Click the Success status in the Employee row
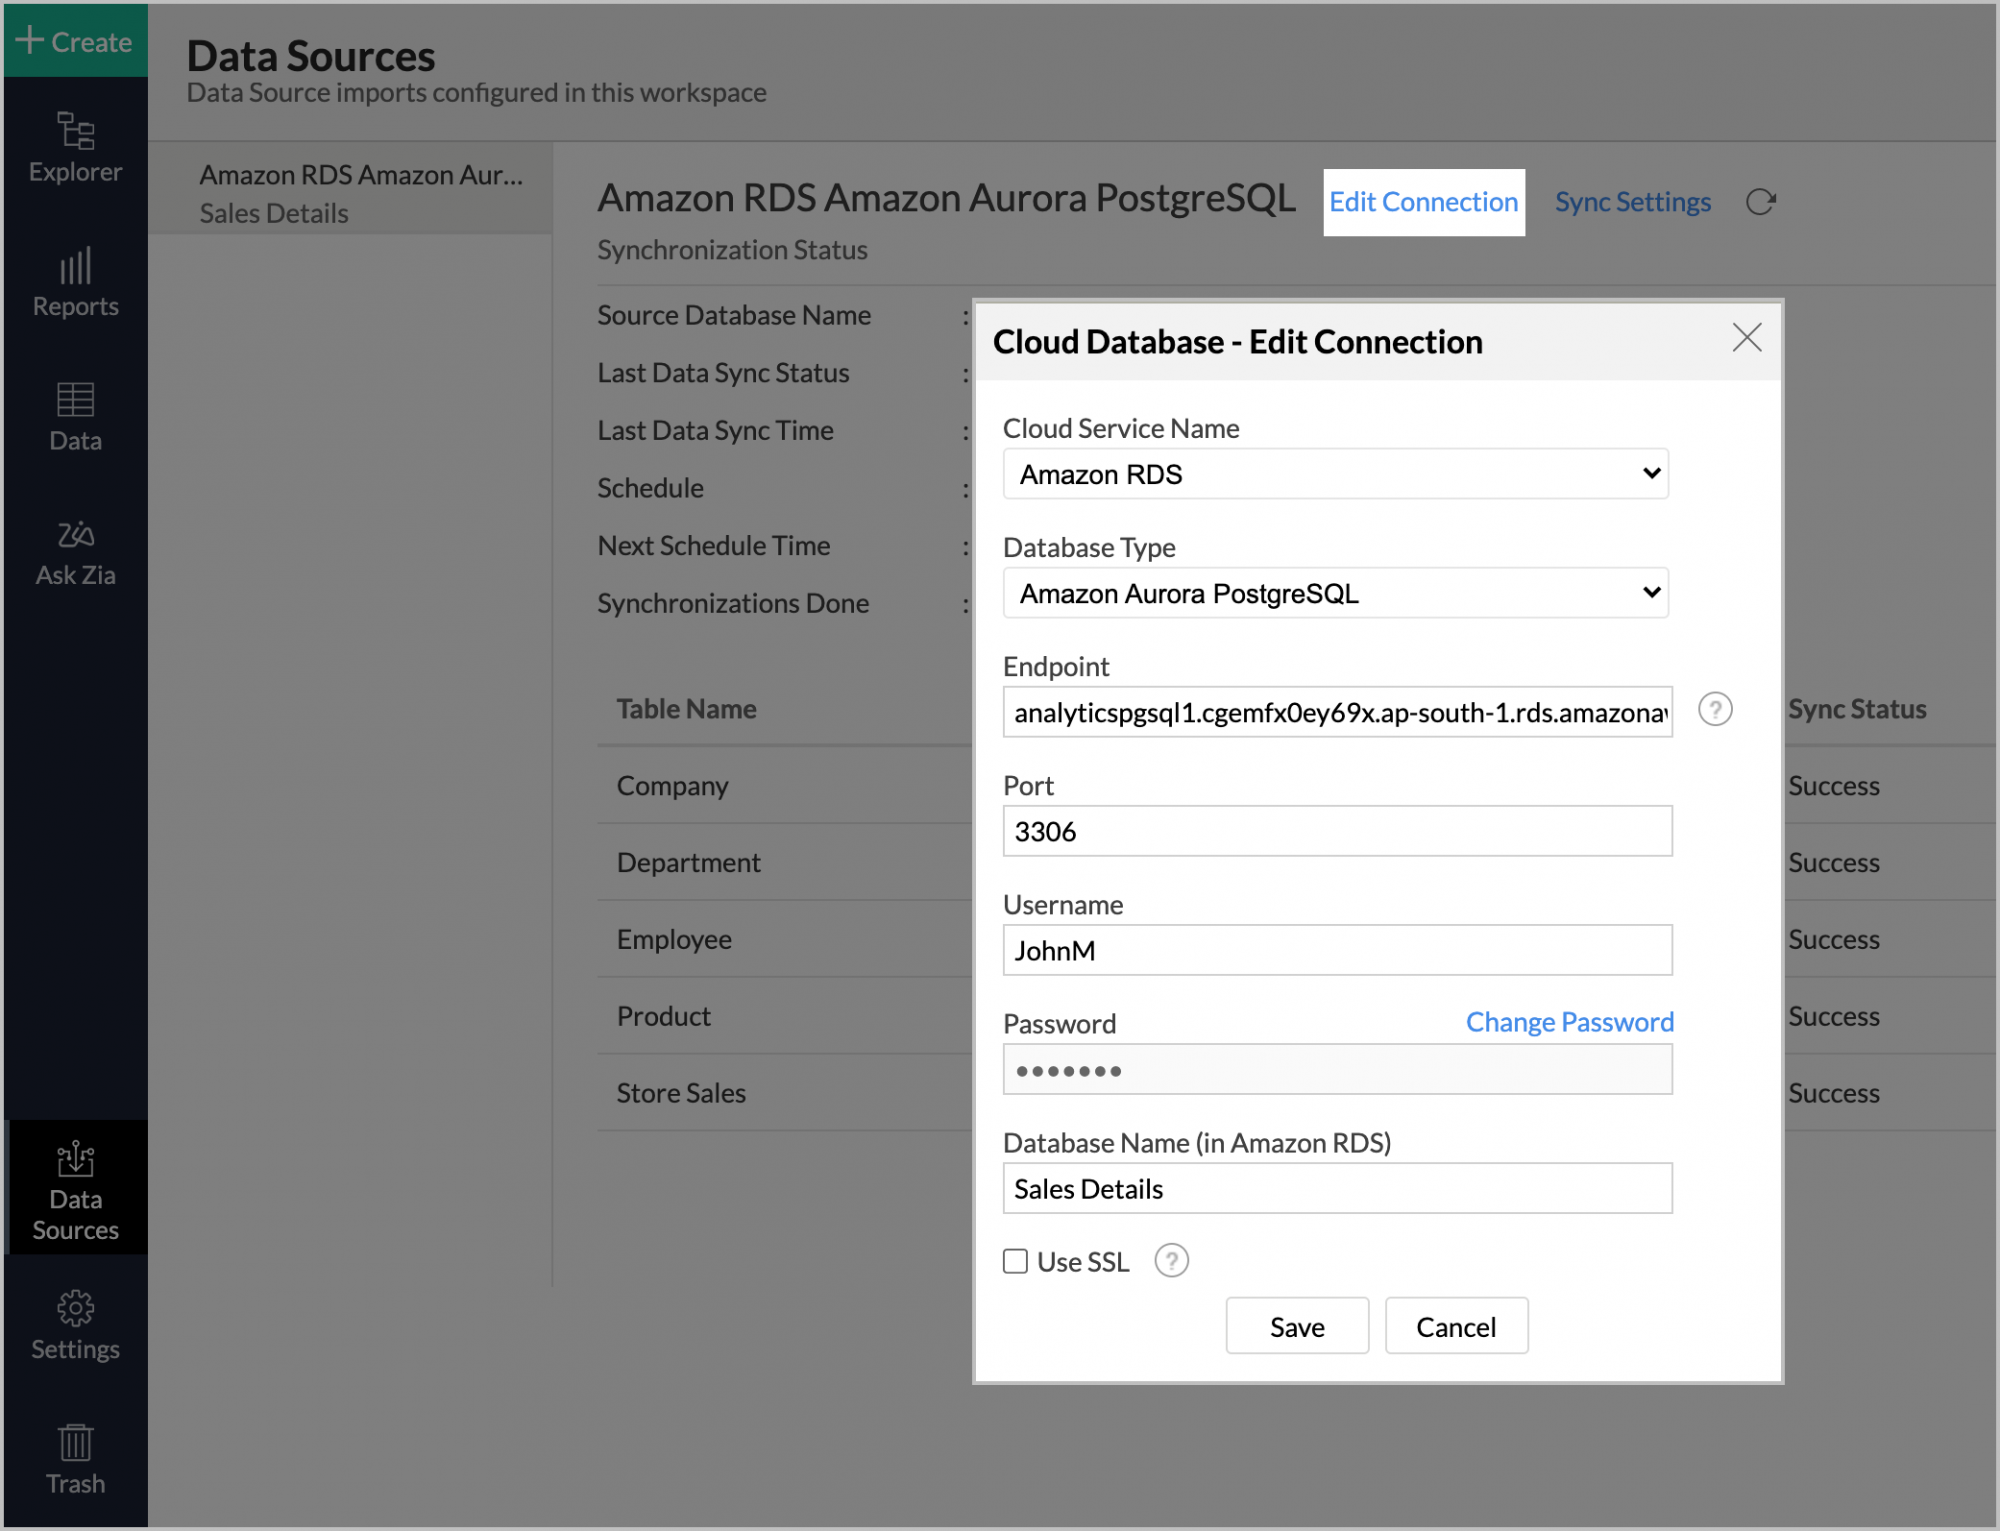The width and height of the screenshot is (2000, 1531). point(1833,940)
